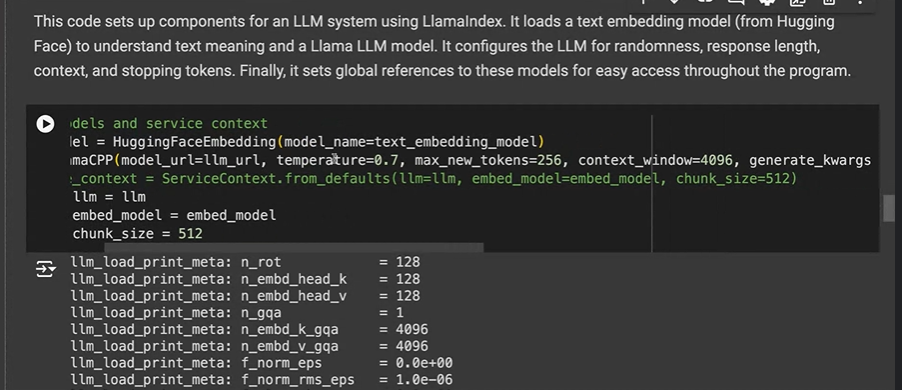
Task: Click output line 'n_gqa = 1'
Action: click(237, 313)
